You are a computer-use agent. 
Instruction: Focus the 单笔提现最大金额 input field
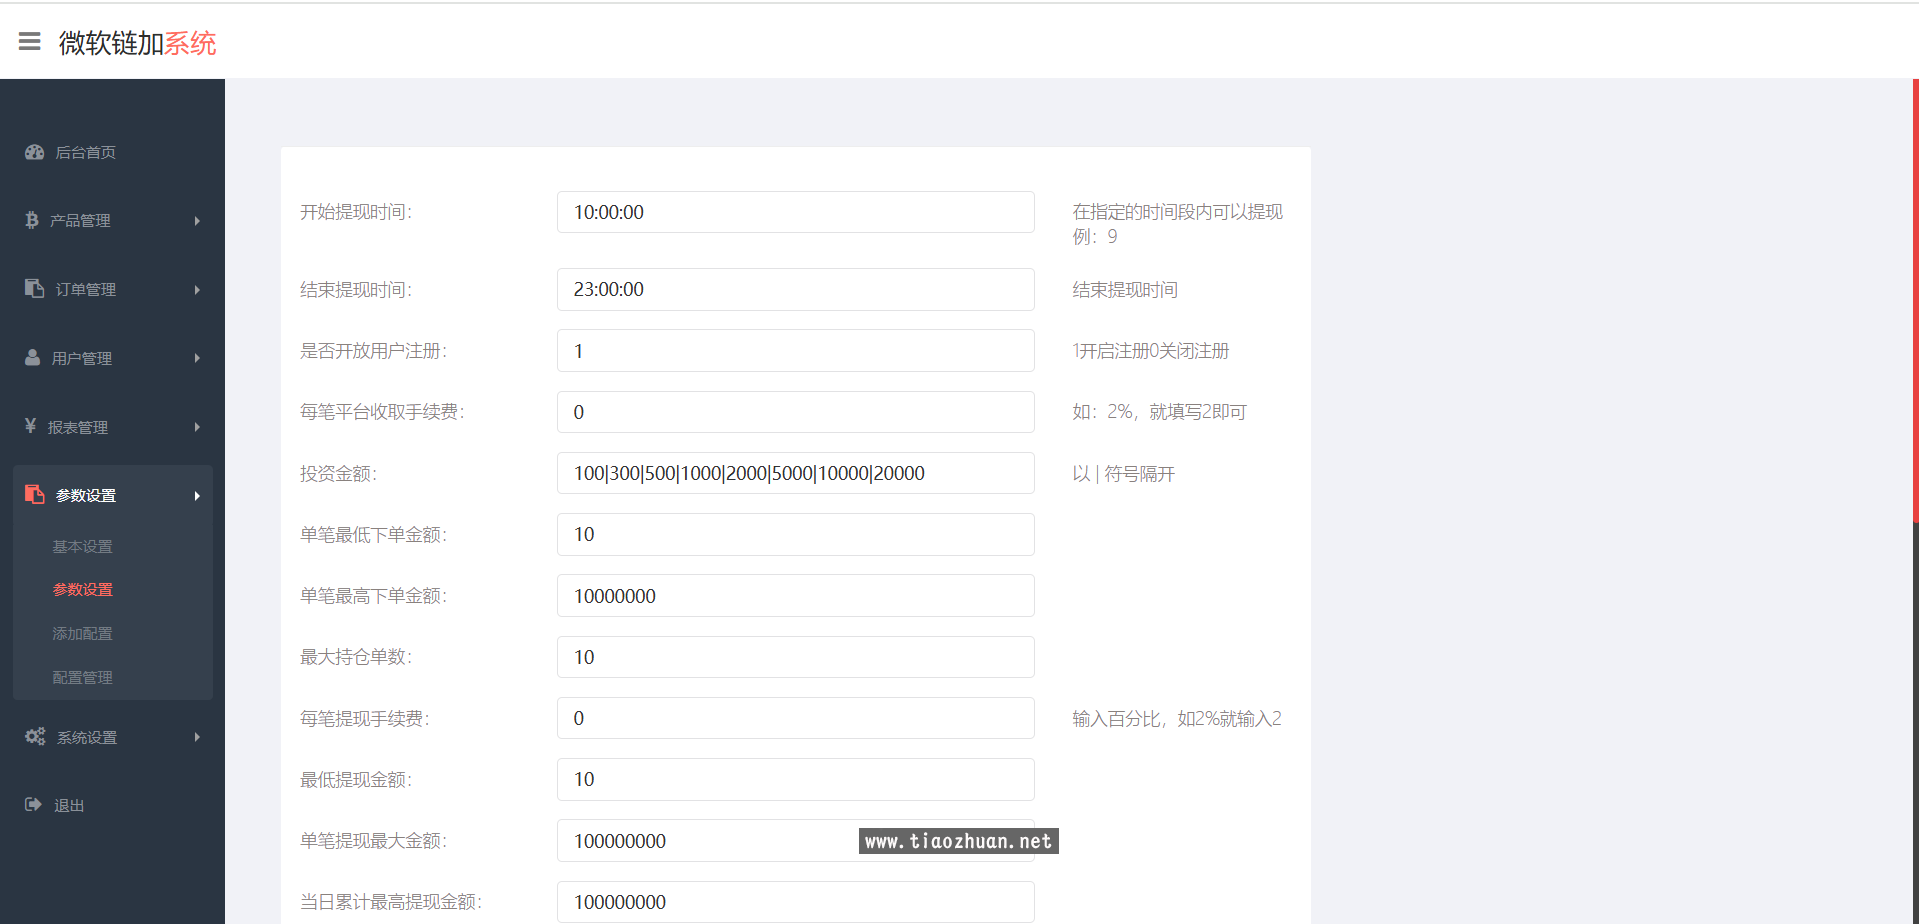795,841
